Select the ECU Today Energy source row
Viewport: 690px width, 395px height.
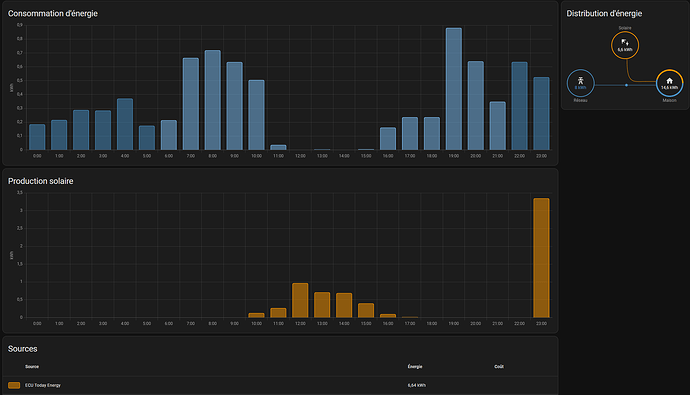click(x=280, y=385)
